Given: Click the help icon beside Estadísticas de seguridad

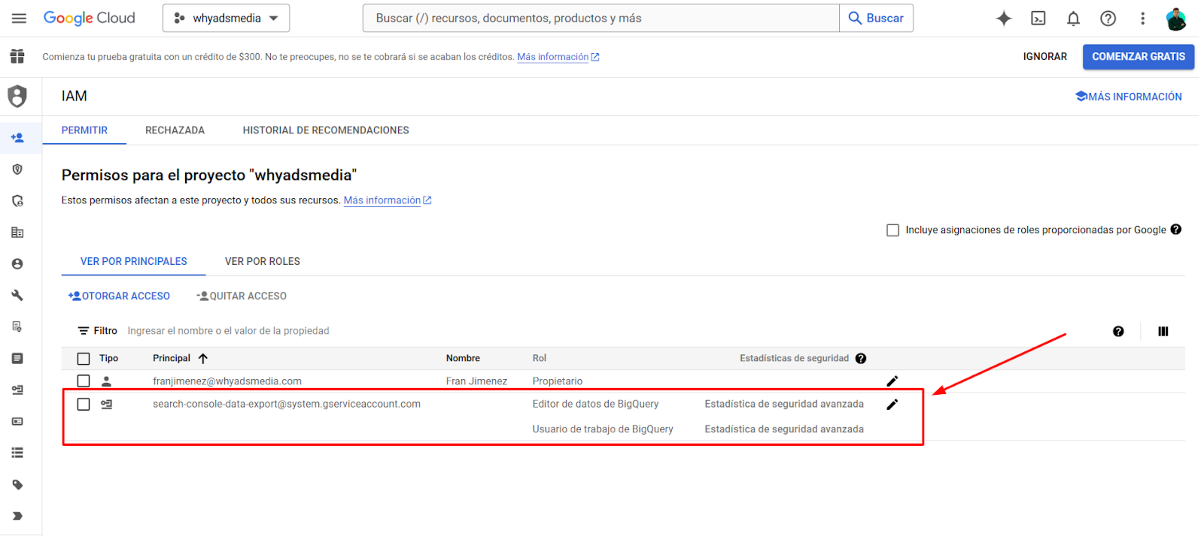Looking at the screenshot, I should (861, 358).
